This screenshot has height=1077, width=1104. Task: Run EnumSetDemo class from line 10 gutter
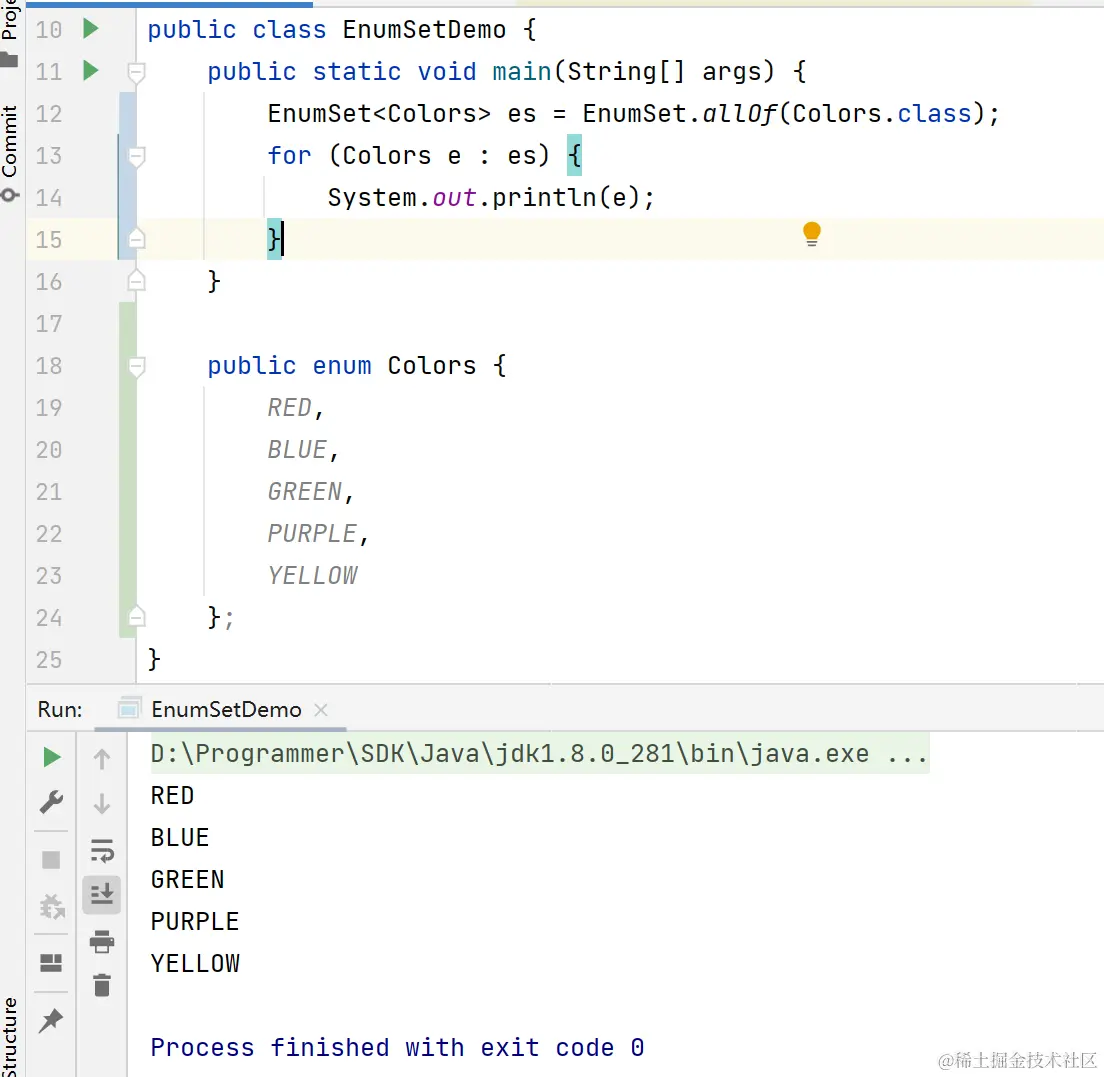coord(90,29)
